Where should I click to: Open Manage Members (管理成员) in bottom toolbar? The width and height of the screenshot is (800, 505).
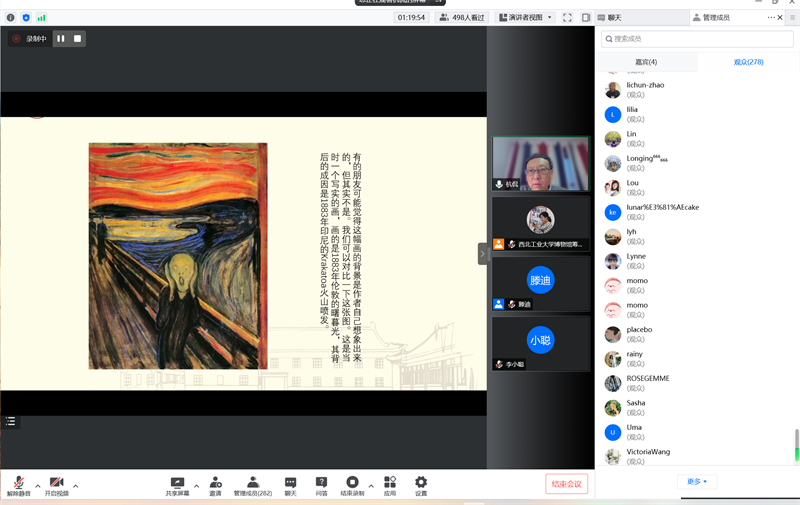coord(253,485)
